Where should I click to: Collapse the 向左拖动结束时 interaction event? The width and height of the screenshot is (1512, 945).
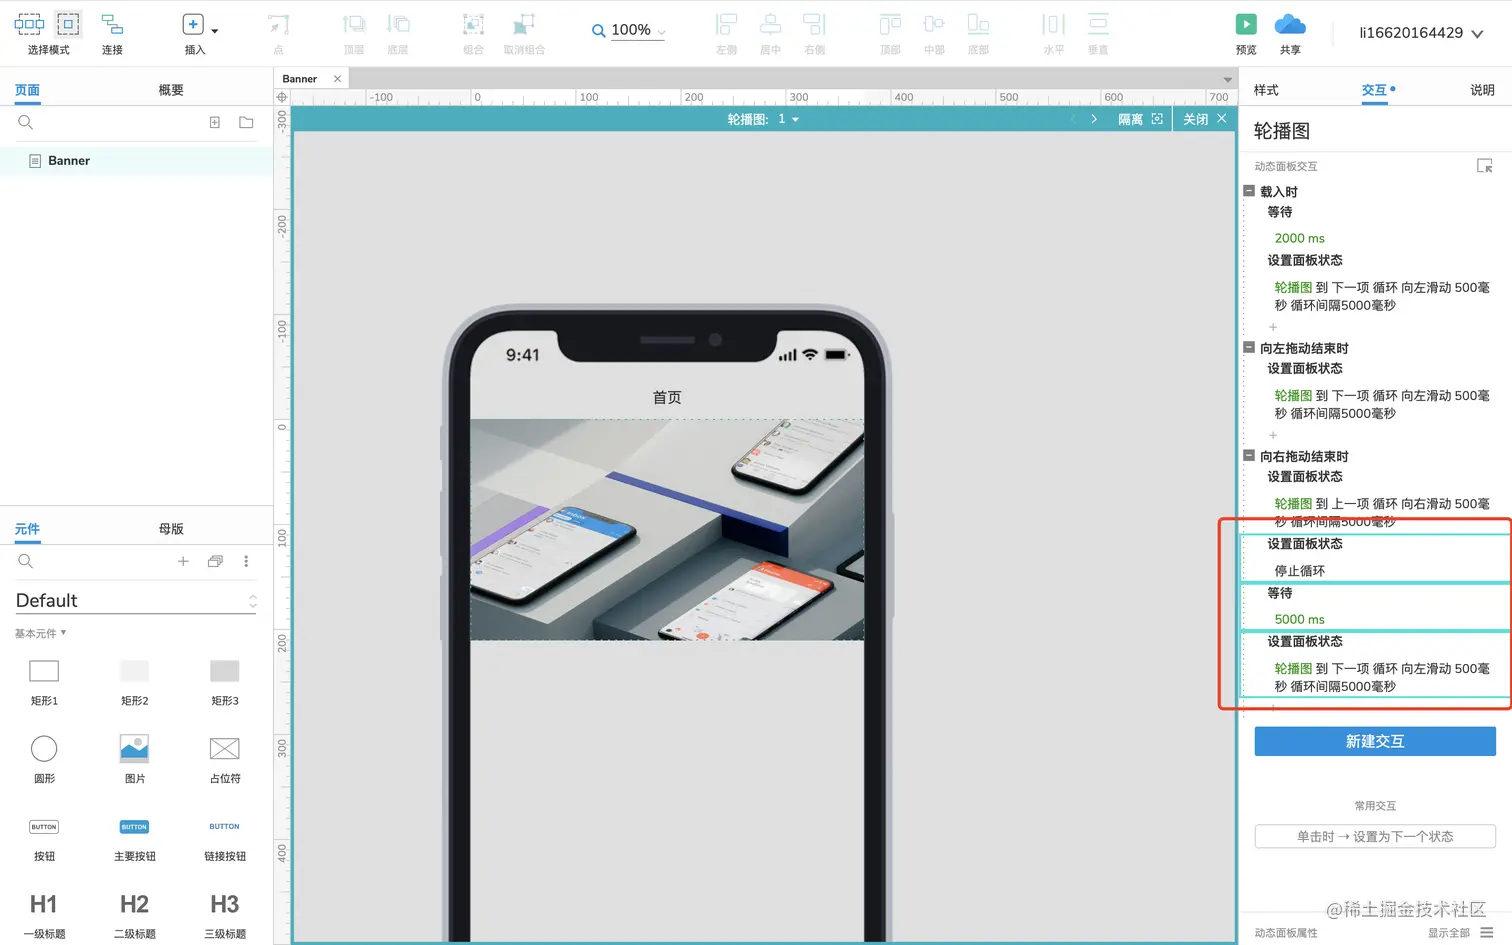1249,347
